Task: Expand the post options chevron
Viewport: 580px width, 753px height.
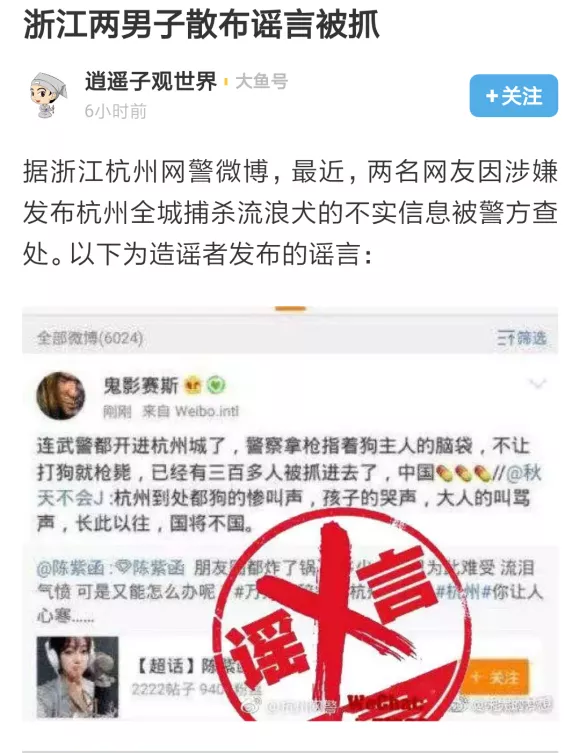Action: [x=537, y=383]
